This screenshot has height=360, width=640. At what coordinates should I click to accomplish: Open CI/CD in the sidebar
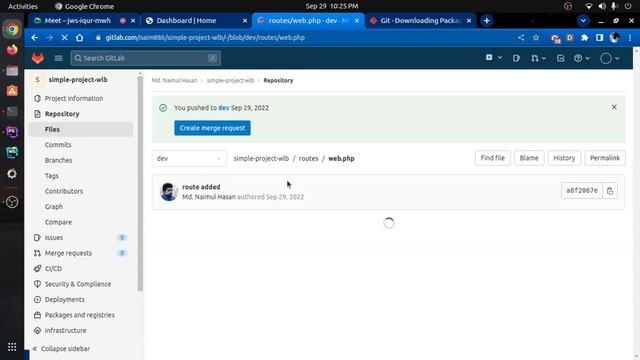tap(81, 269)
